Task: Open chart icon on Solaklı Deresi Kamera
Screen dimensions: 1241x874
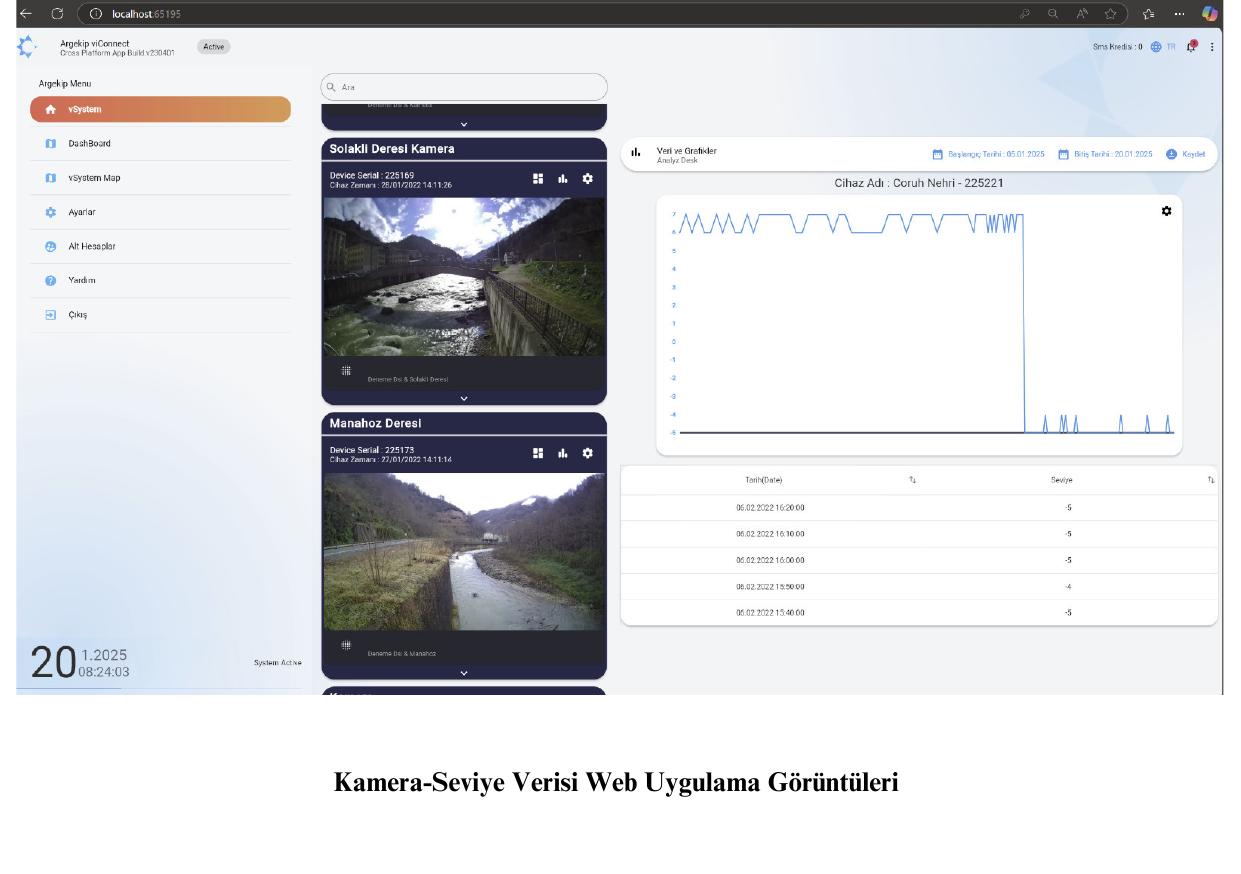Action: pyautogui.click(x=563, y=178)
